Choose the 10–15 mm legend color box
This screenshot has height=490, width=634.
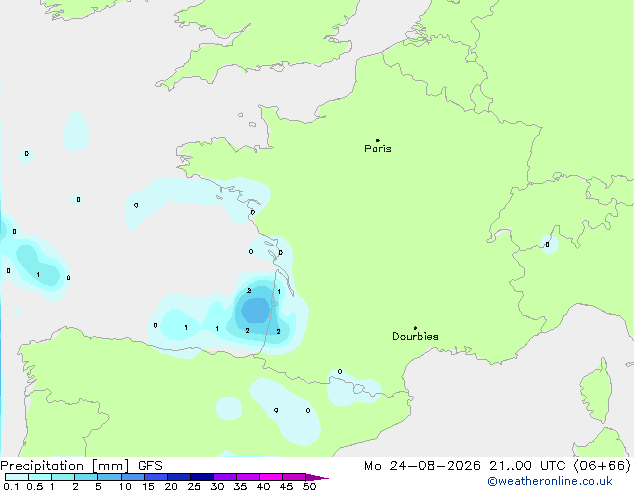point(133,477)
